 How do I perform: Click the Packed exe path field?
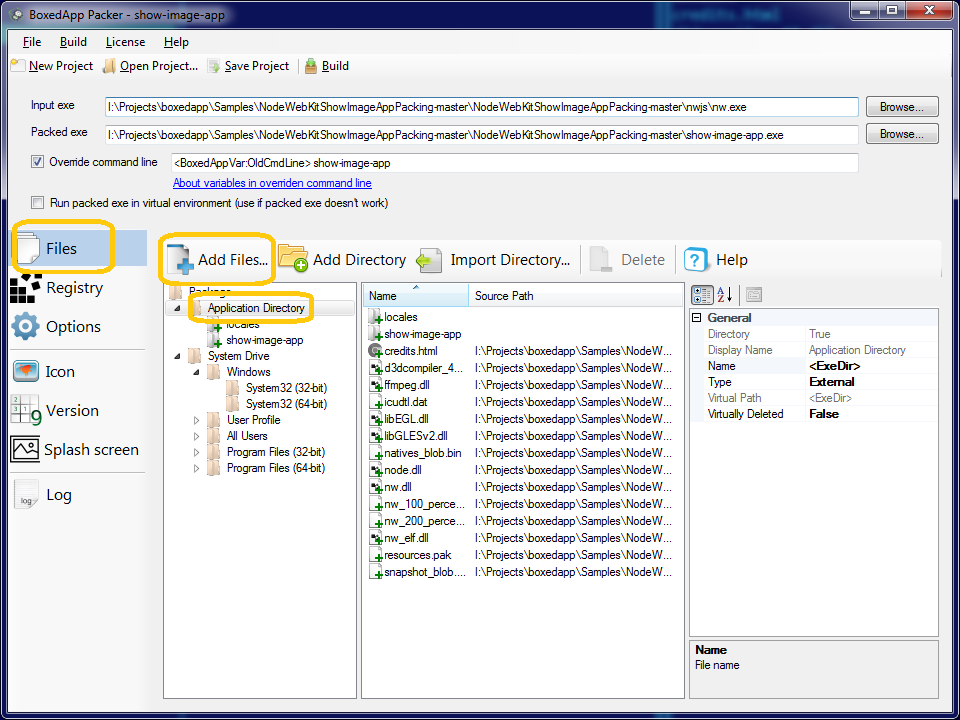click(x=481, y=134)
